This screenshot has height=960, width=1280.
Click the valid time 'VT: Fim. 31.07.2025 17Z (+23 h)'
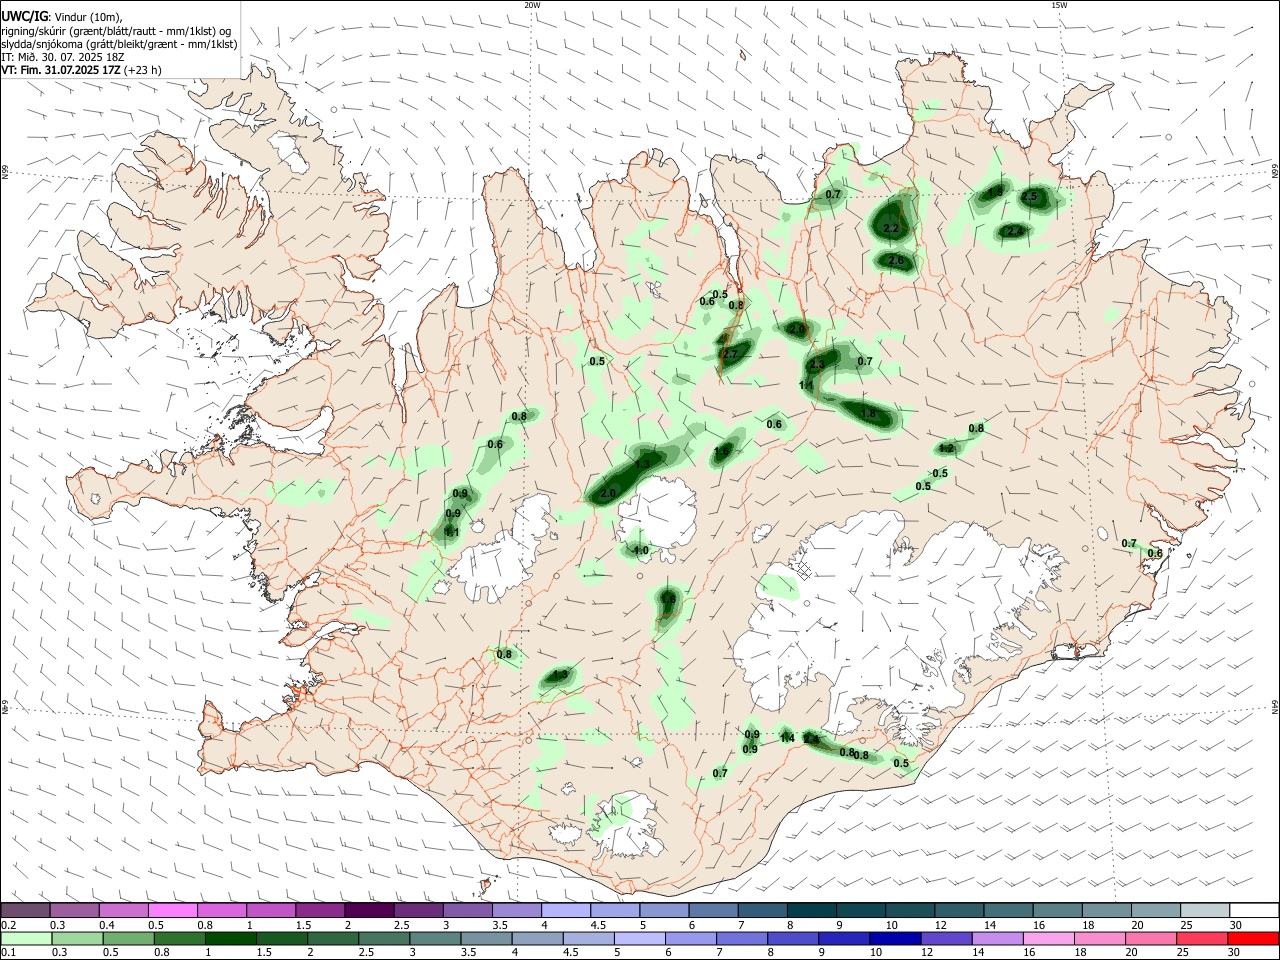tap(81, 70)
